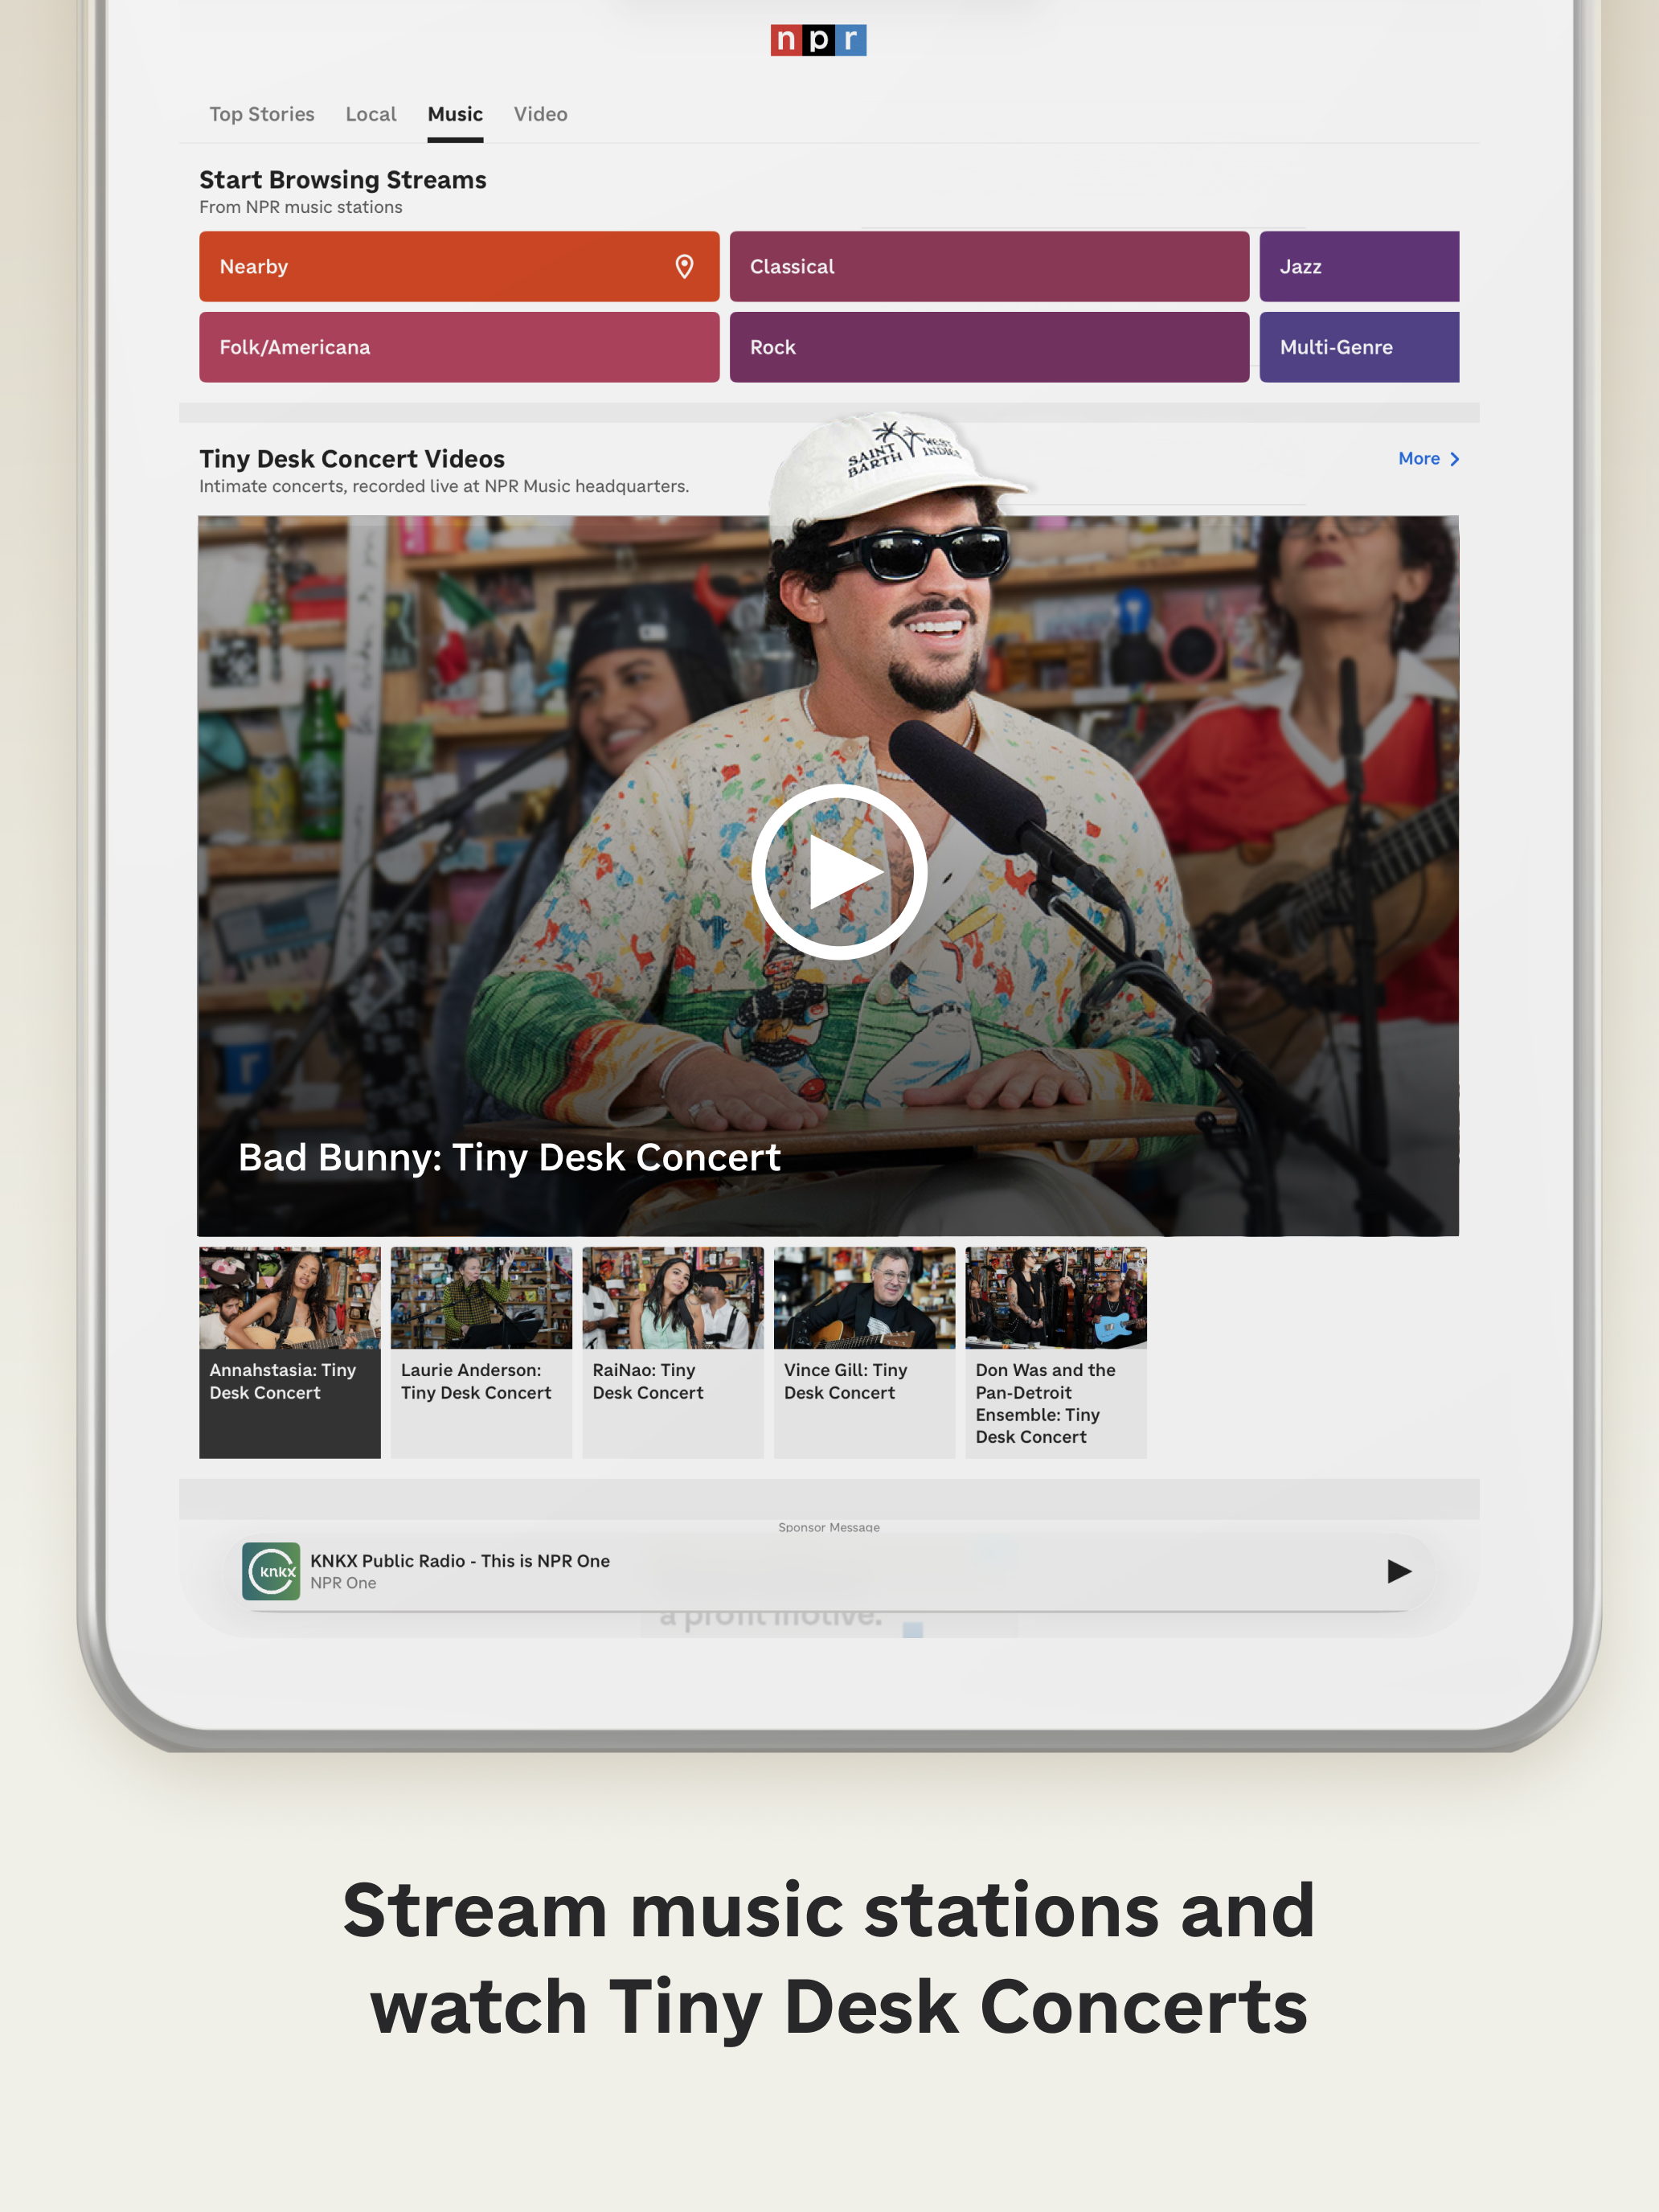Switch to the Local tab
1659x2212 pixels.
371,114
